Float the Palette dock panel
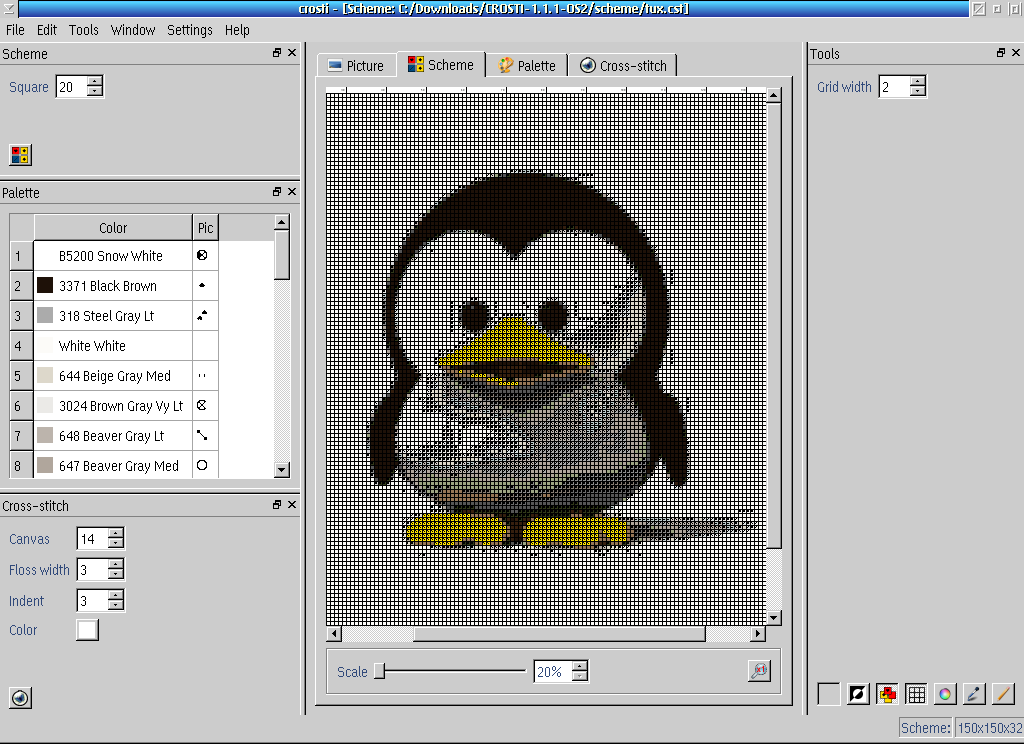 [x=277, y=191]
